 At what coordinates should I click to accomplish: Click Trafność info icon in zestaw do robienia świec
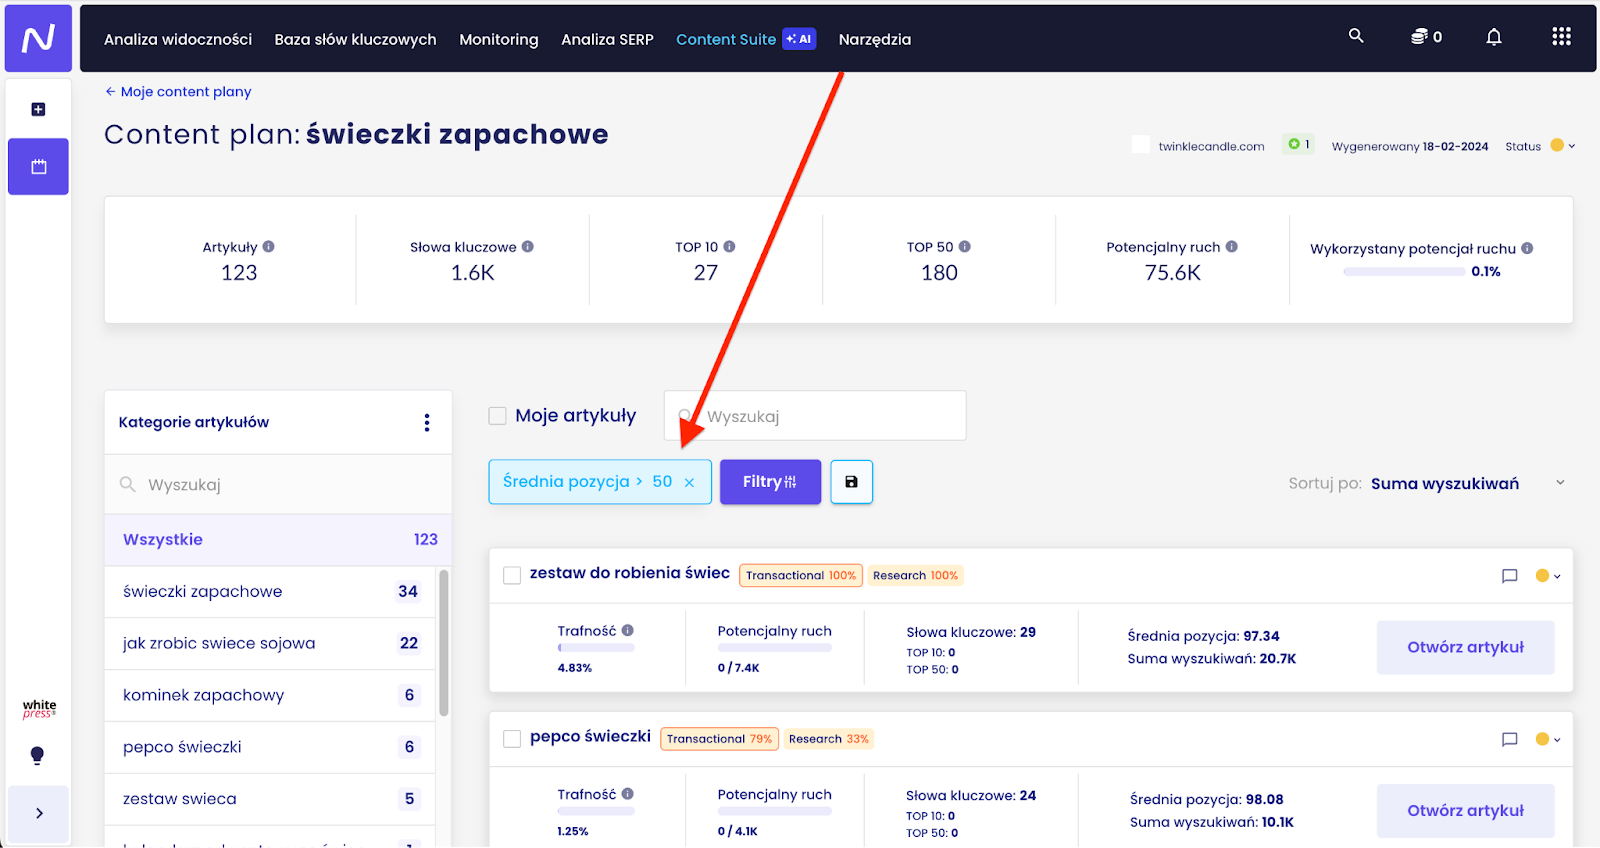tap(628, 630)
